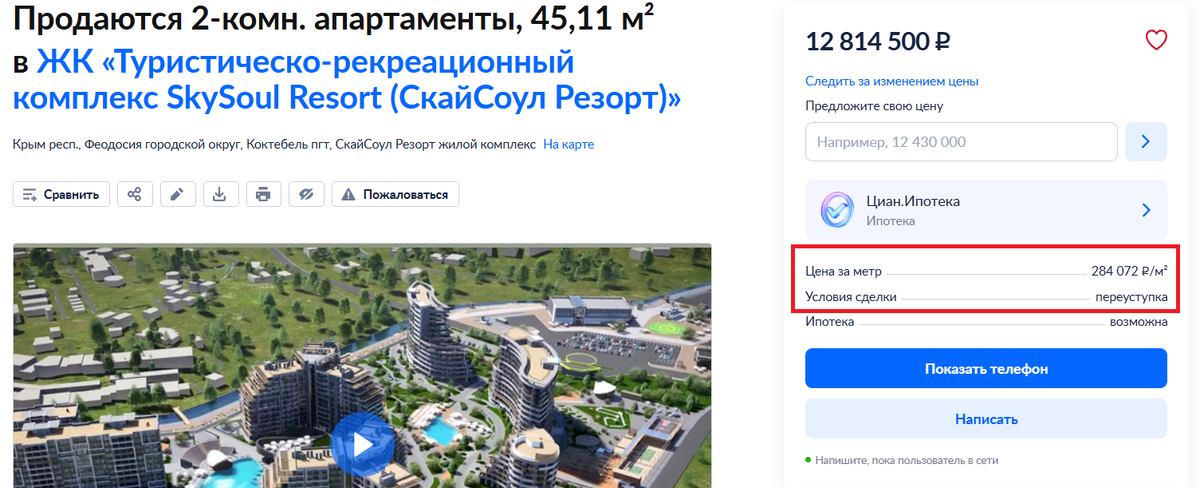The height and width of the screenshot is (488, 1200).
Task: Submit offered price with arrow button
Action: [1146, 142]
